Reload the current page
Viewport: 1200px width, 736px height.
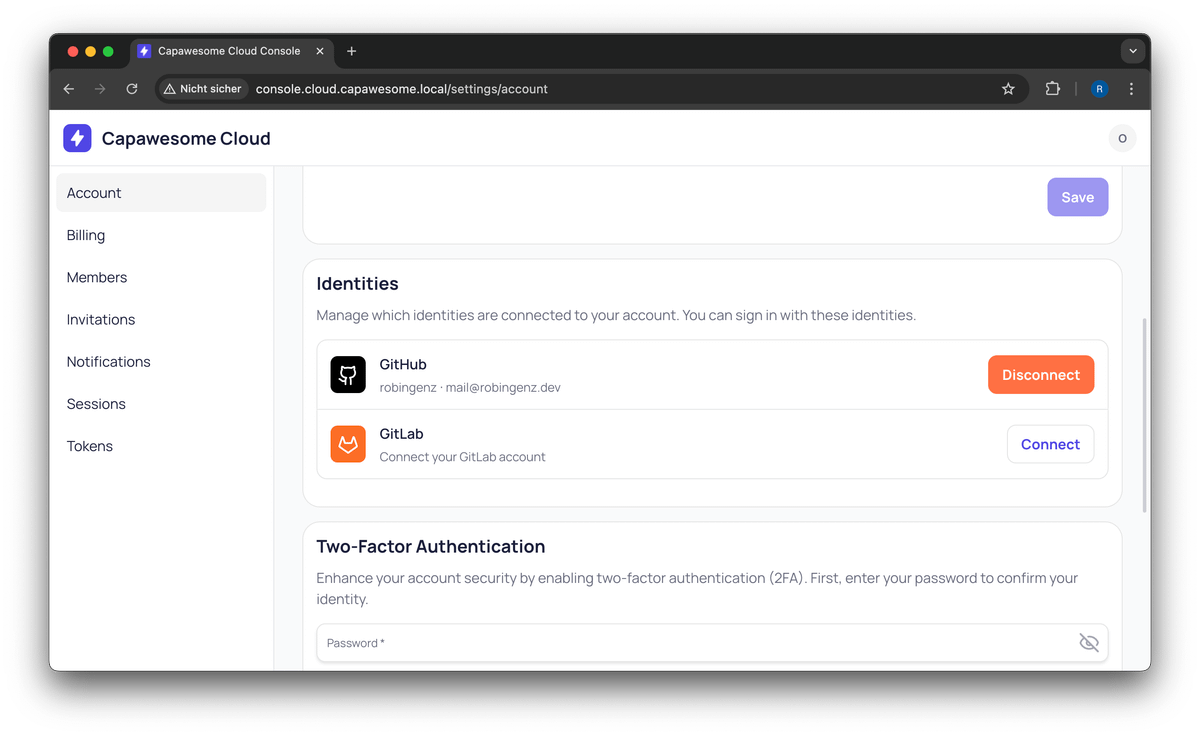(x=131, y=88)
